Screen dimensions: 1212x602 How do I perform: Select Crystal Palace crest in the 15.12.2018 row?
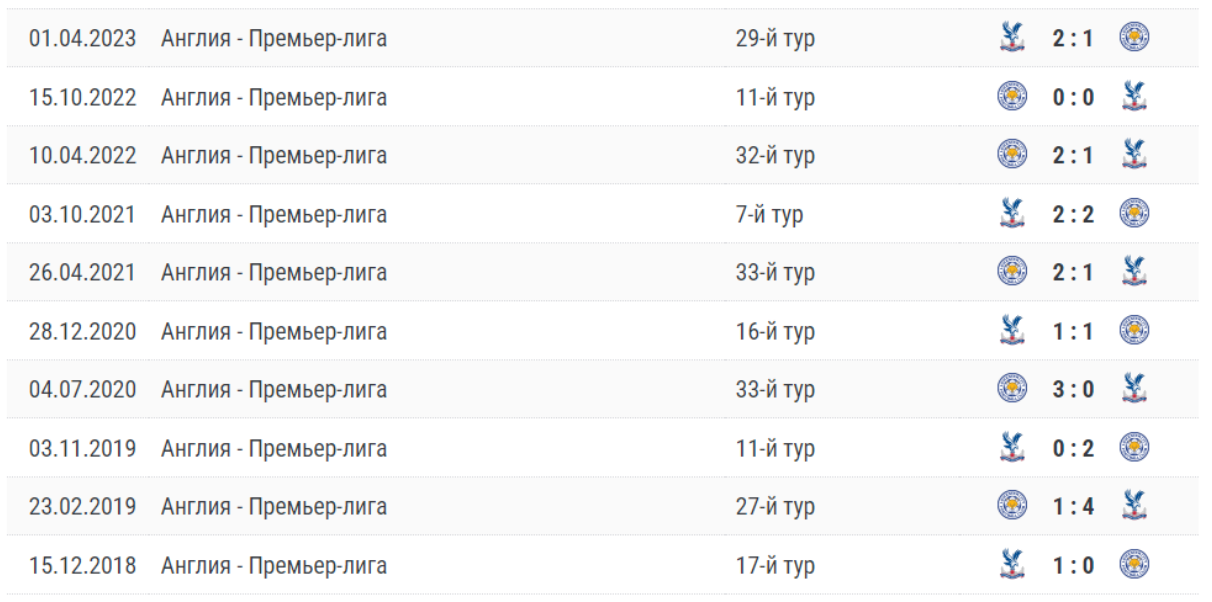pos(1012,565)
